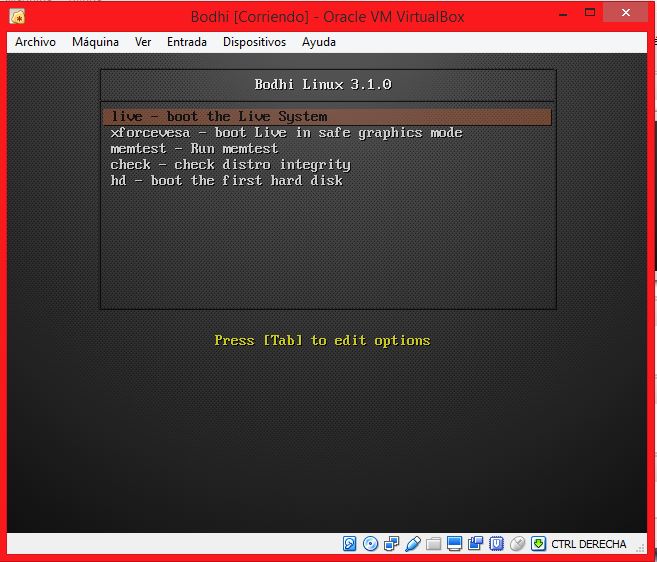Open the Ayuda menu
The image size is (657, 562).
(319, 42)
